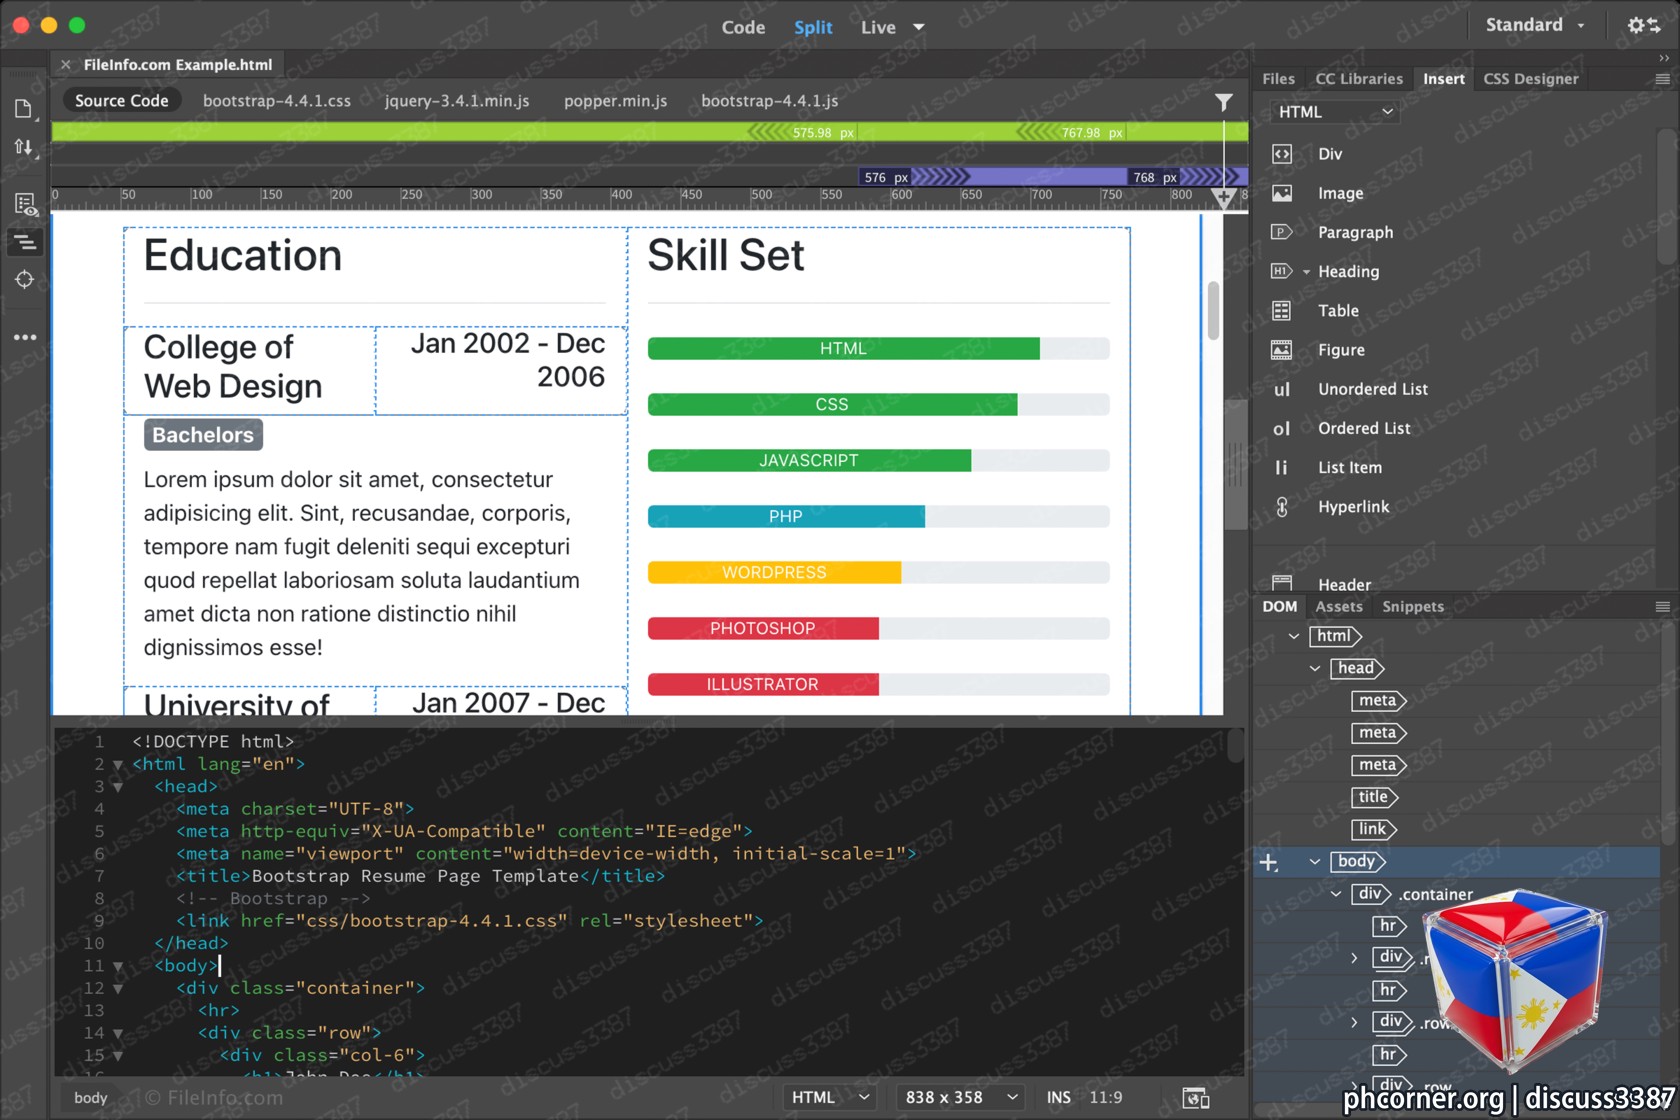Open the Standard workspace dropdown
The image size is (1680, 1120).
coord(1535,25)
